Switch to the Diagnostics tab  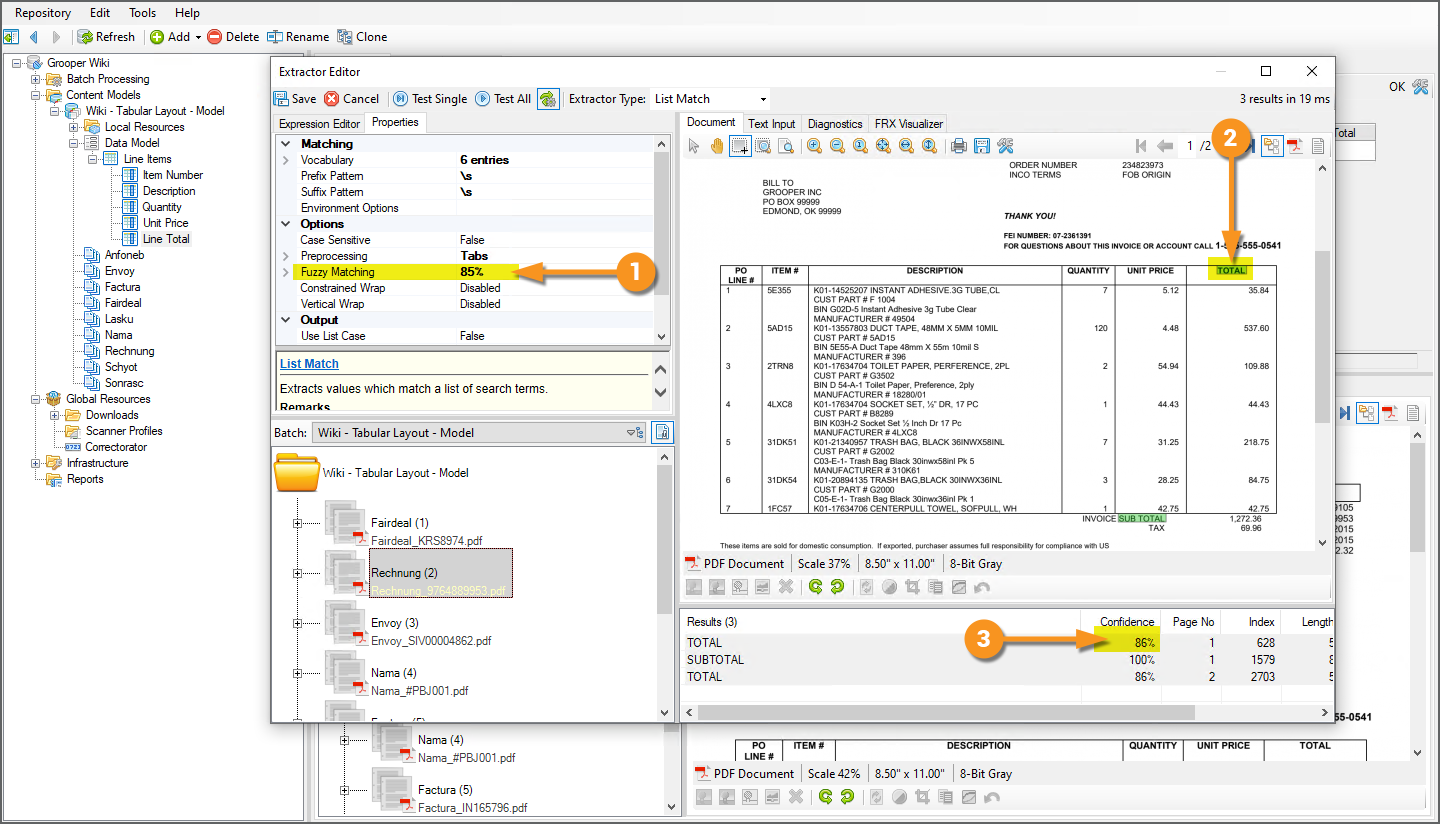(x=834, y=124)
